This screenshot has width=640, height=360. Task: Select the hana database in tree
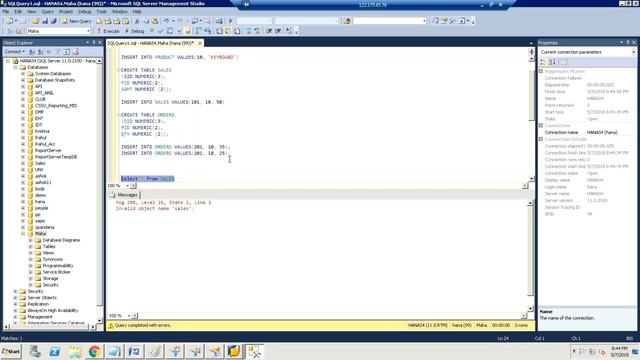pos(40,202)
